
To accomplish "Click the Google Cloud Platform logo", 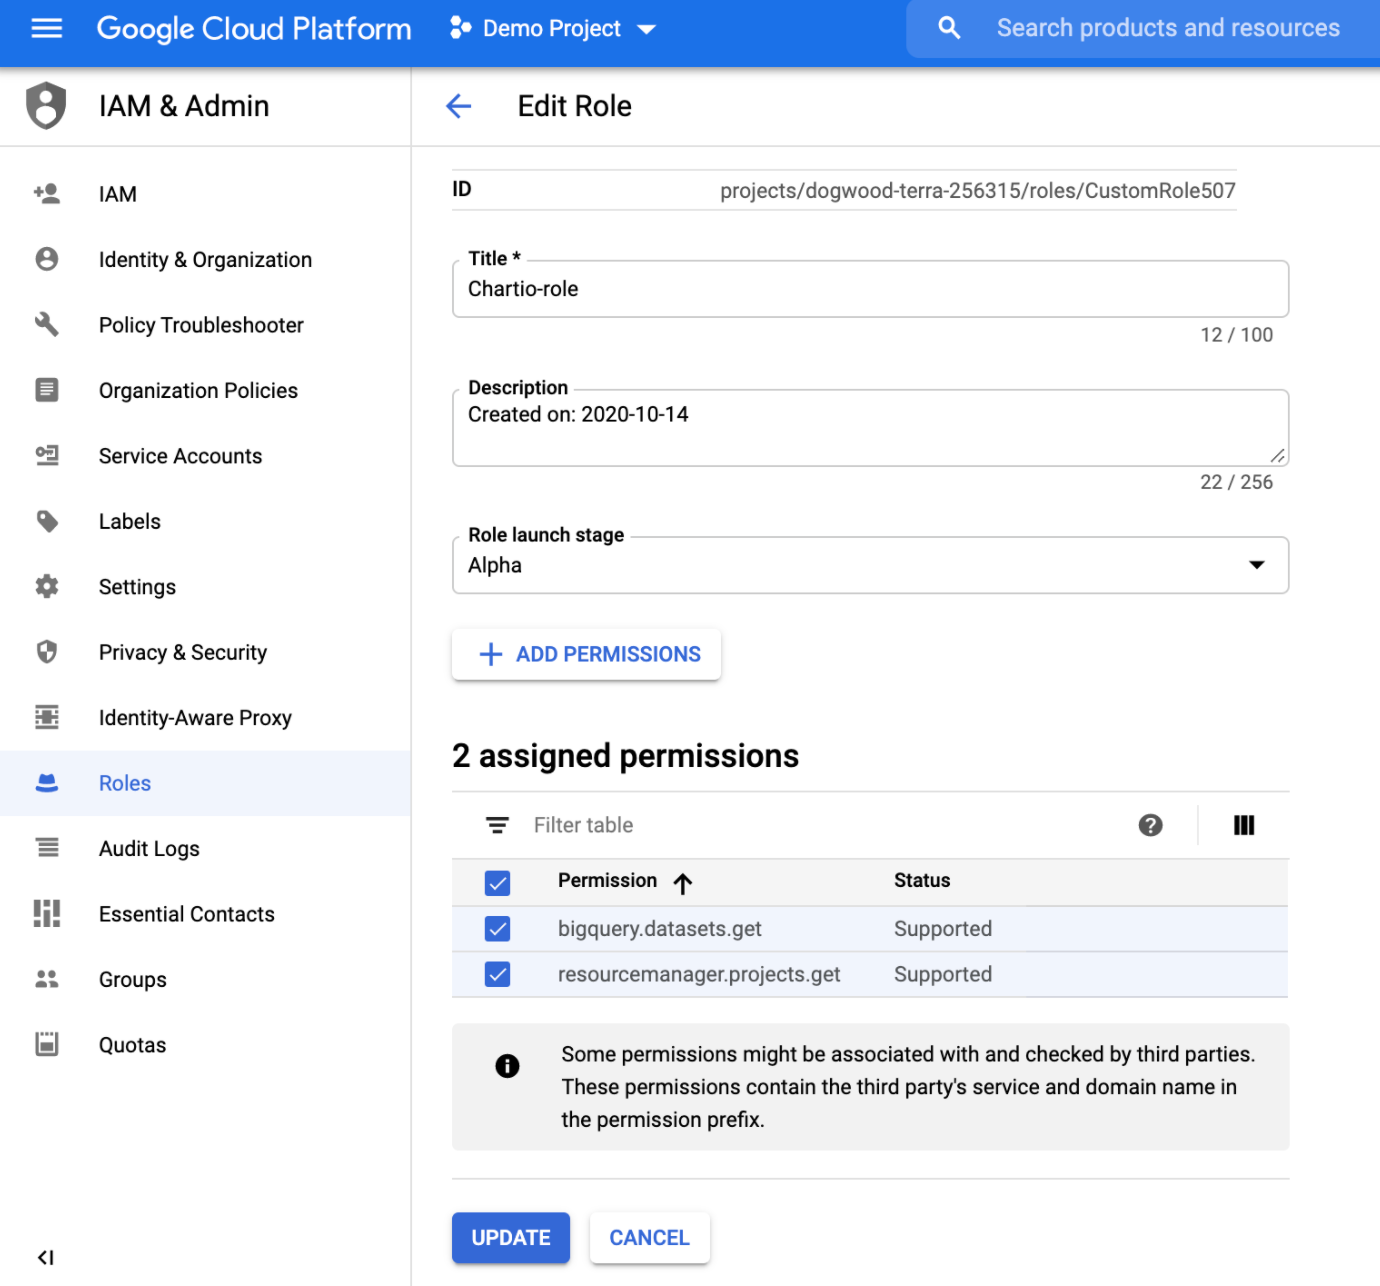I will click(x=254, y=29).
